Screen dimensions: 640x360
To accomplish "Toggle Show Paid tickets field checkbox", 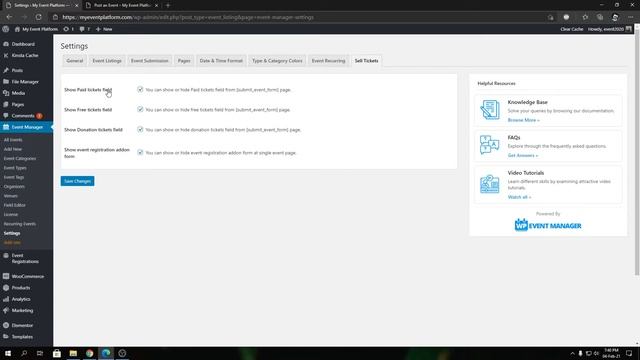I will click(x=140, y=89).
